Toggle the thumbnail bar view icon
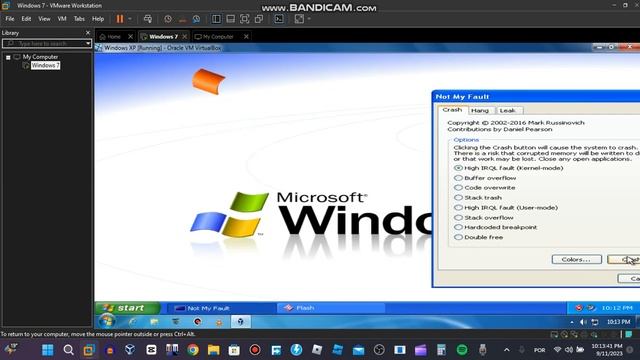Image resolution: width=640 pixels, height=360 pixels. [x=231, y=19]
